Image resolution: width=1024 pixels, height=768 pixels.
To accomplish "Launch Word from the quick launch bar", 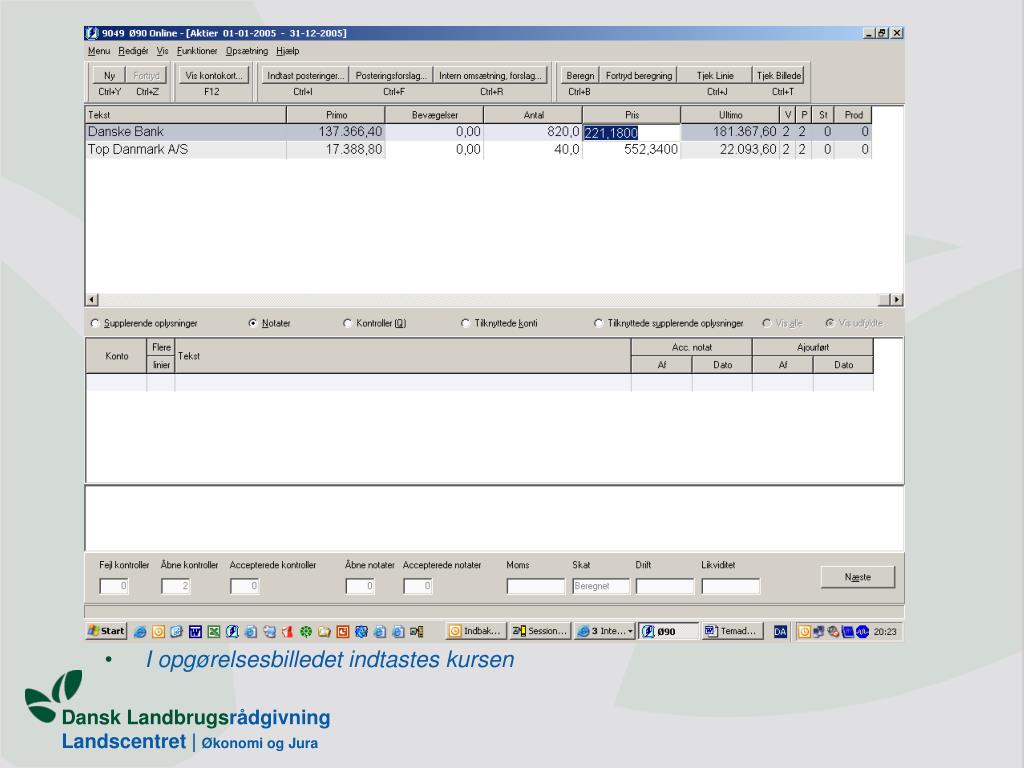I will (x=195, y=632).
